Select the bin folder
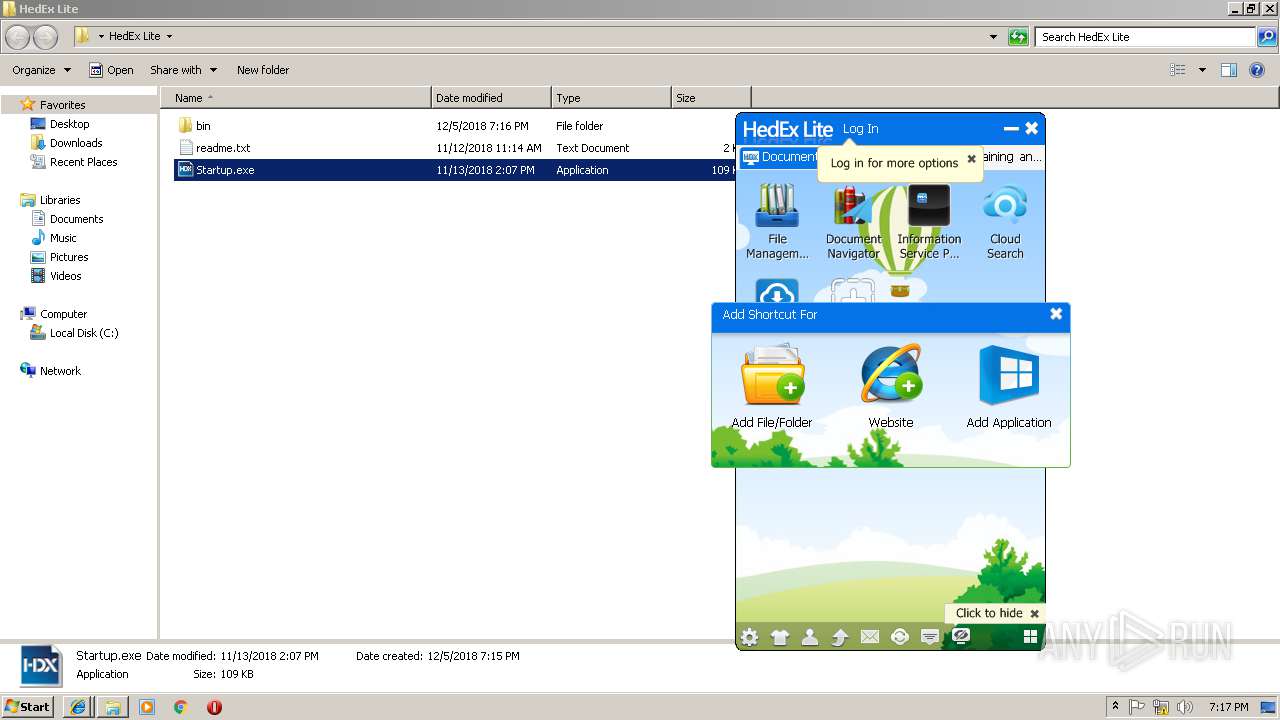The image size is (1280, 720). (203, 126)
